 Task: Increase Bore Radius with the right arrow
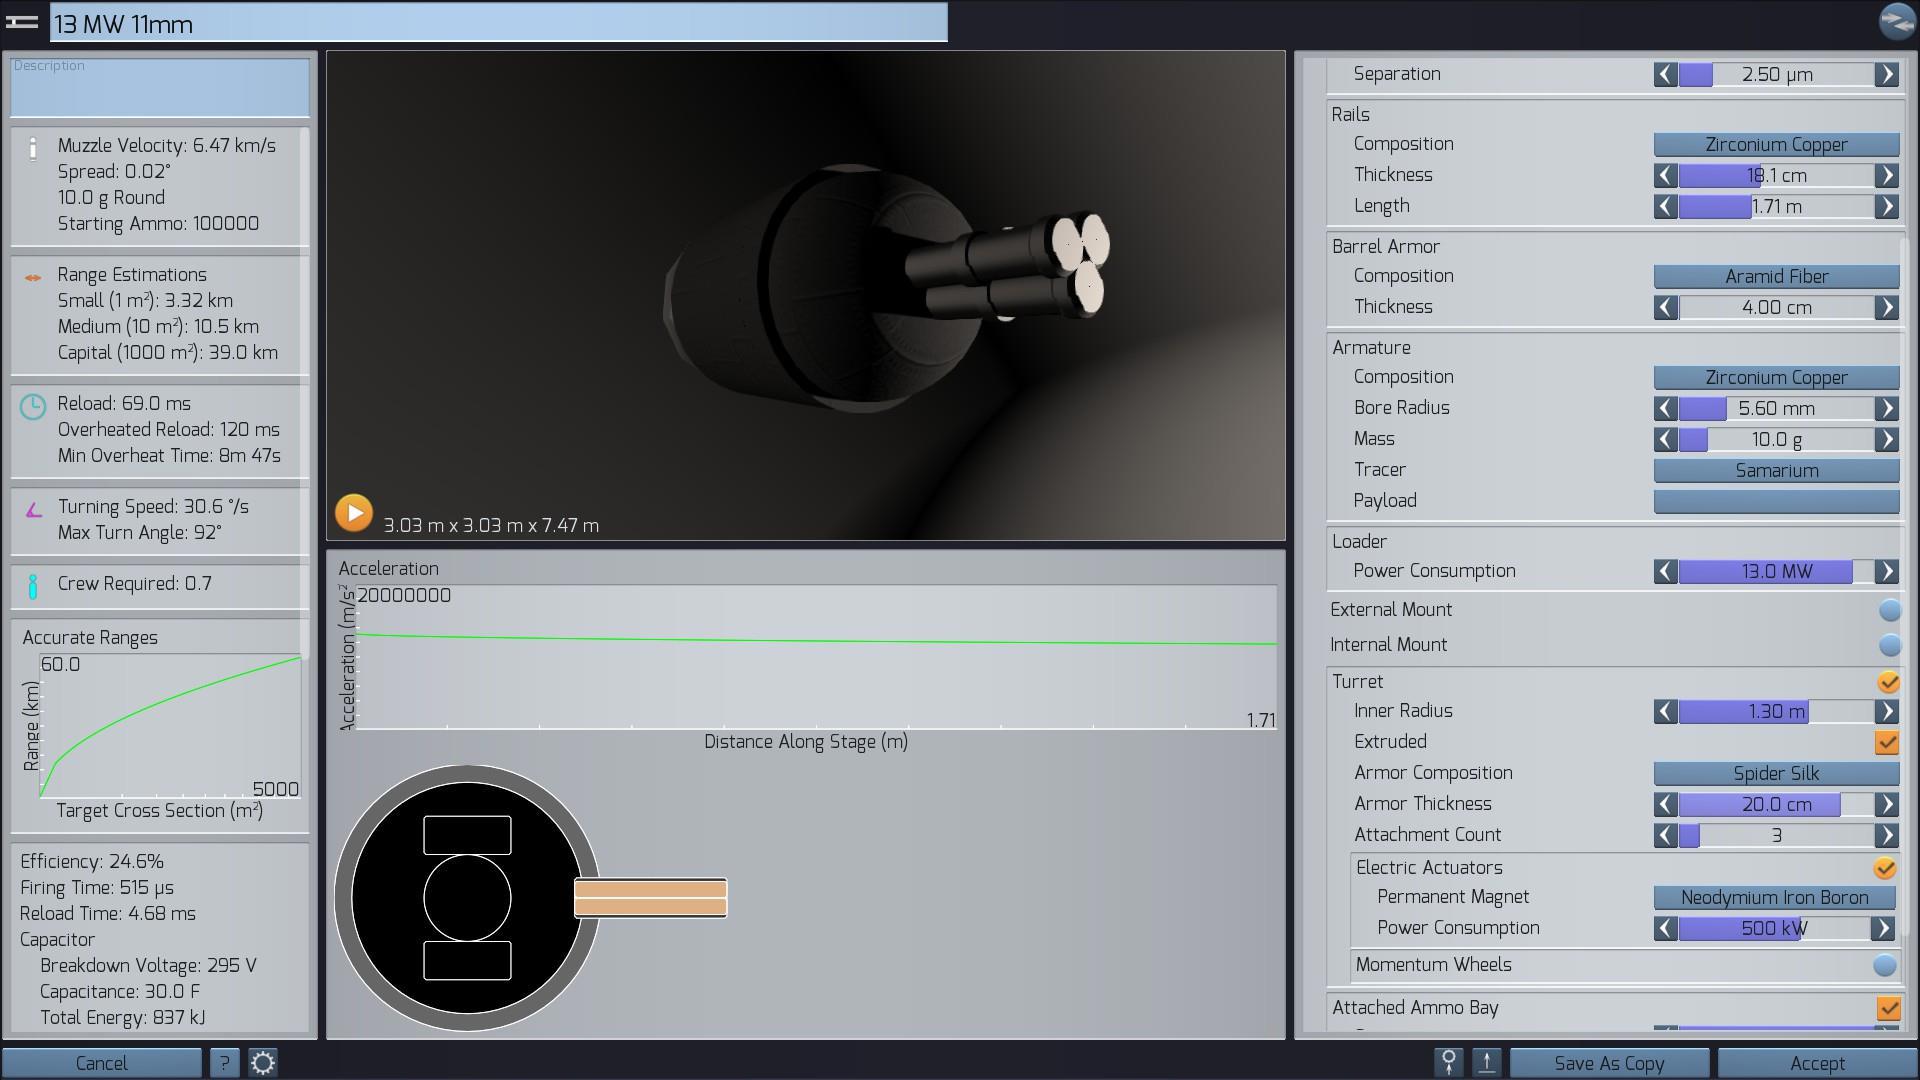pyautogui.click(x=1886, y=408)
